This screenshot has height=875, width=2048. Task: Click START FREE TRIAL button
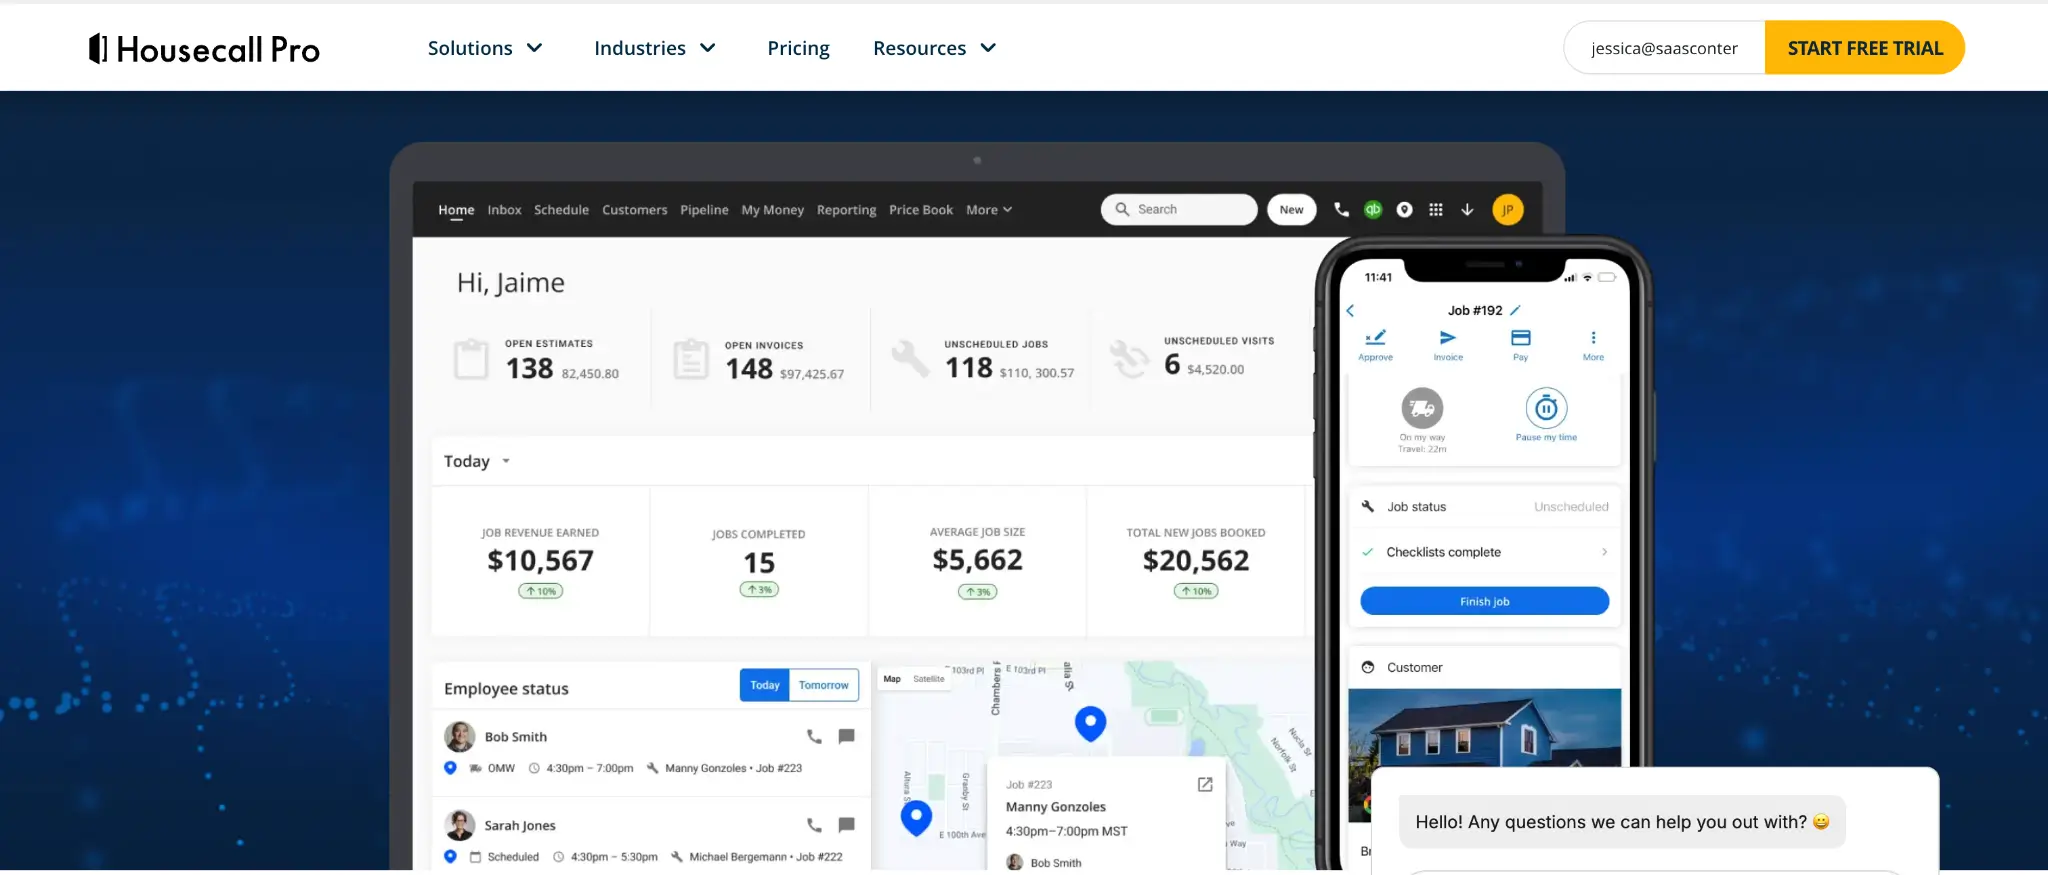pos(1865,48)
